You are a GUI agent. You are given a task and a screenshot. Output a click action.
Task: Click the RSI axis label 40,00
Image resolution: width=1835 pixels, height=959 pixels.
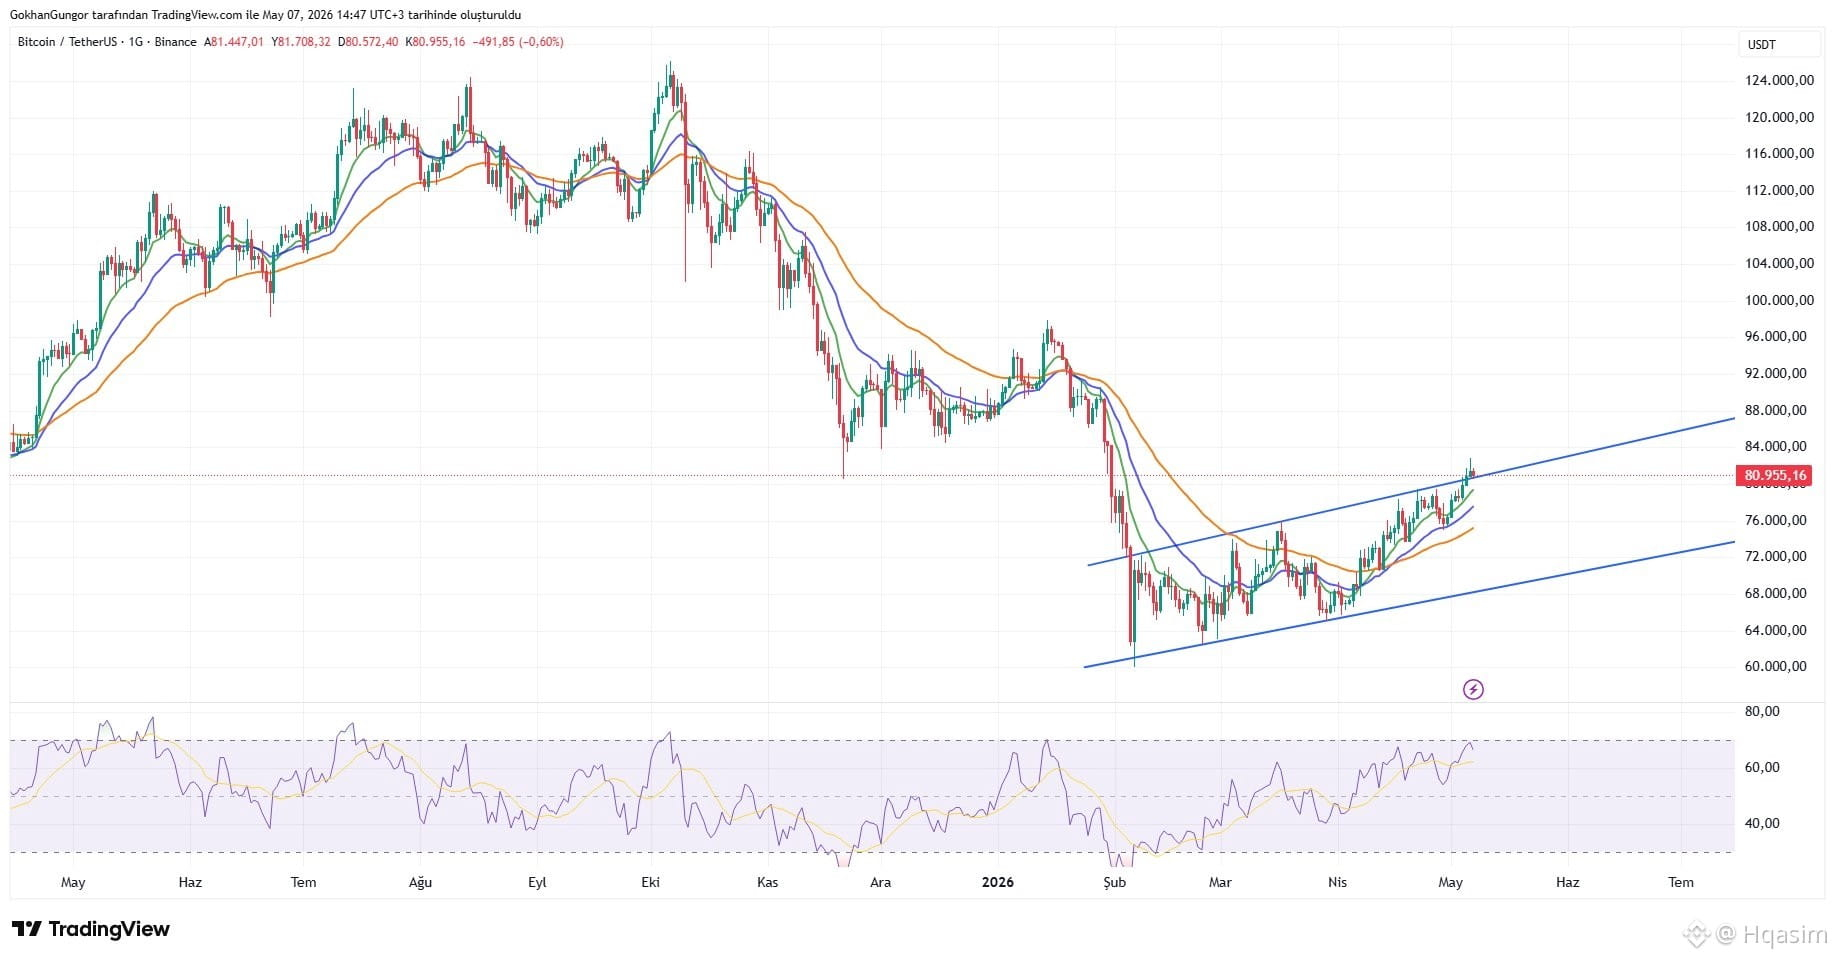point(1762,823)
